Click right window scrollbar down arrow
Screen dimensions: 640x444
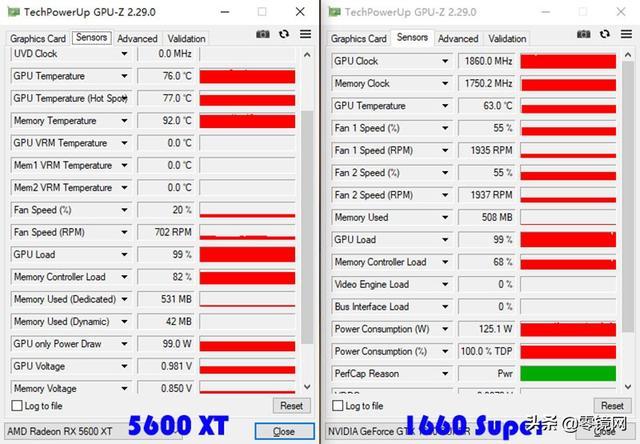click(628, 386)
